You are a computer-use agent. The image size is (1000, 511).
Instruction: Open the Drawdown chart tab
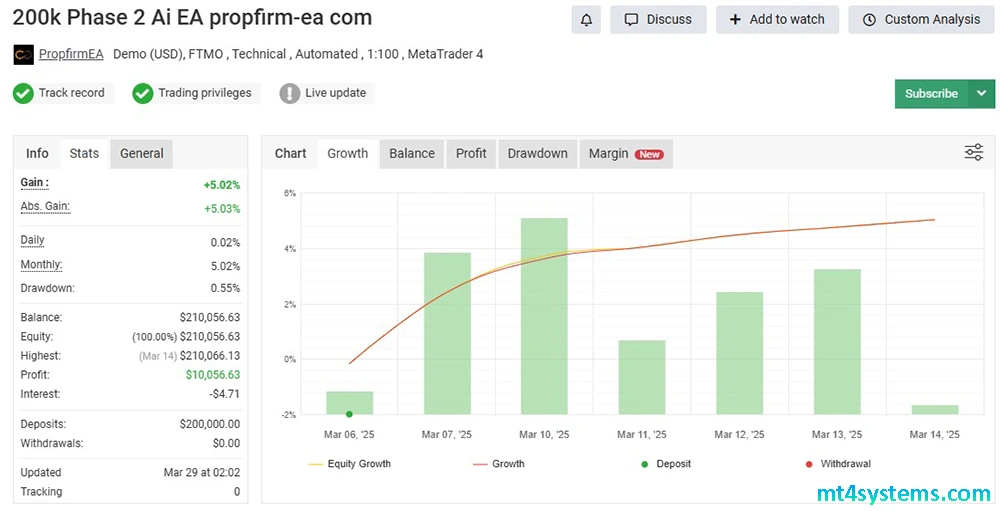tap(537, 153)
